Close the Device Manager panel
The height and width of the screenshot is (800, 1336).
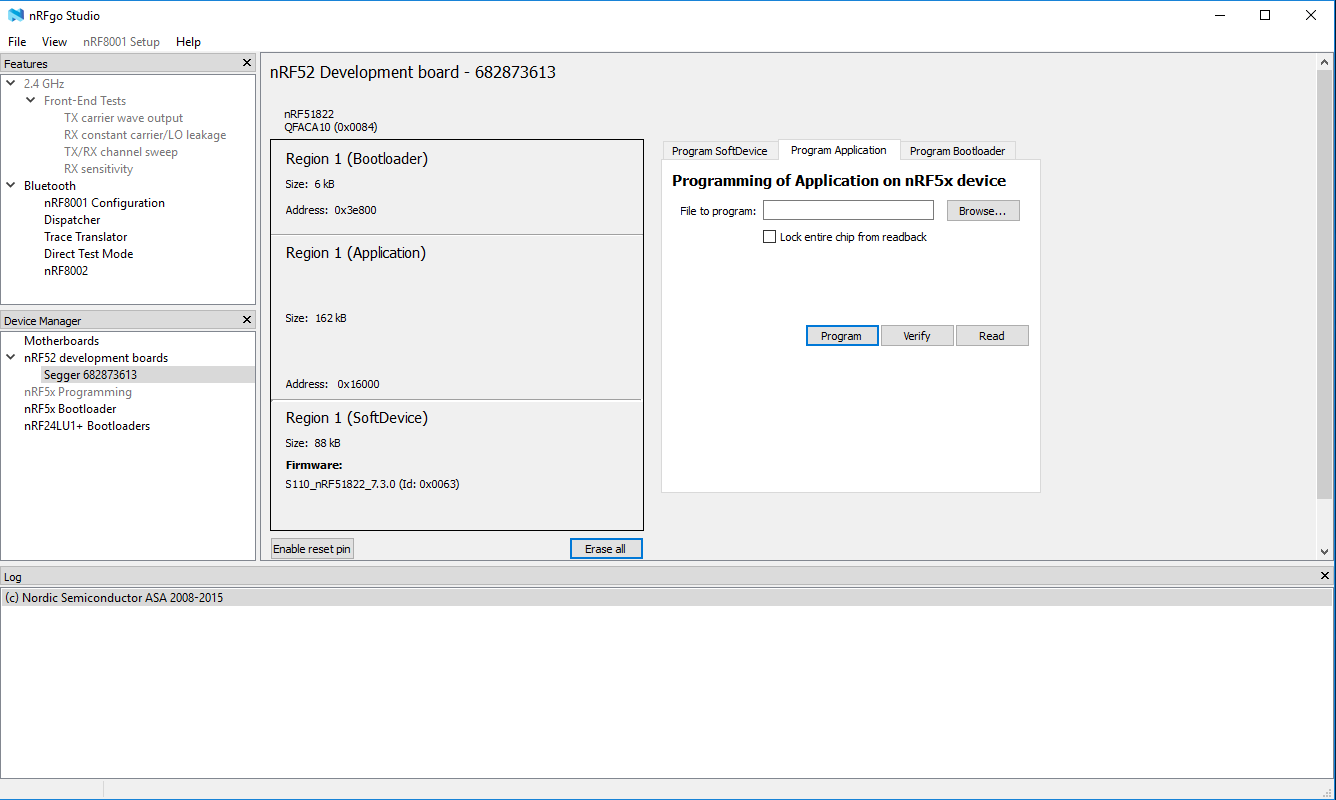pyautogui.click(x=247, y=320)
